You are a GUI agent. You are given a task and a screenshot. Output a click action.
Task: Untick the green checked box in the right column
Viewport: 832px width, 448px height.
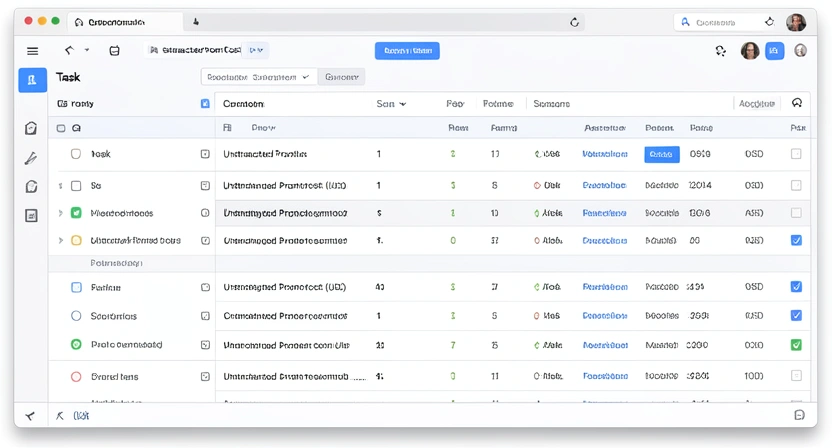tap(796, 345)
